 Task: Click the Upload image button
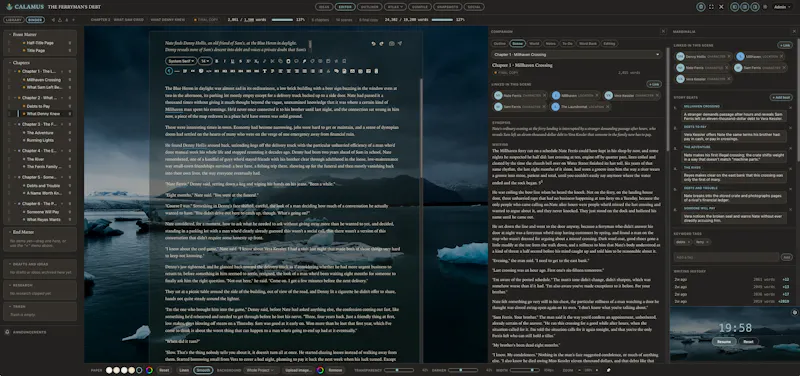tap(299, 370)
